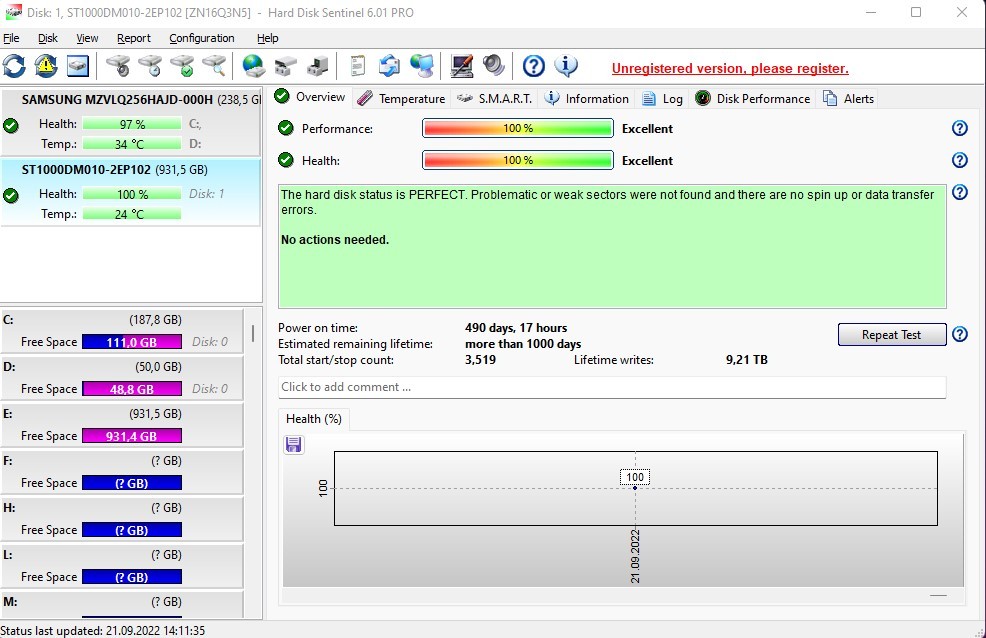Click the disk with green checkmark icon
This screenshot has width=986, height=638.
tap(182, 66)
